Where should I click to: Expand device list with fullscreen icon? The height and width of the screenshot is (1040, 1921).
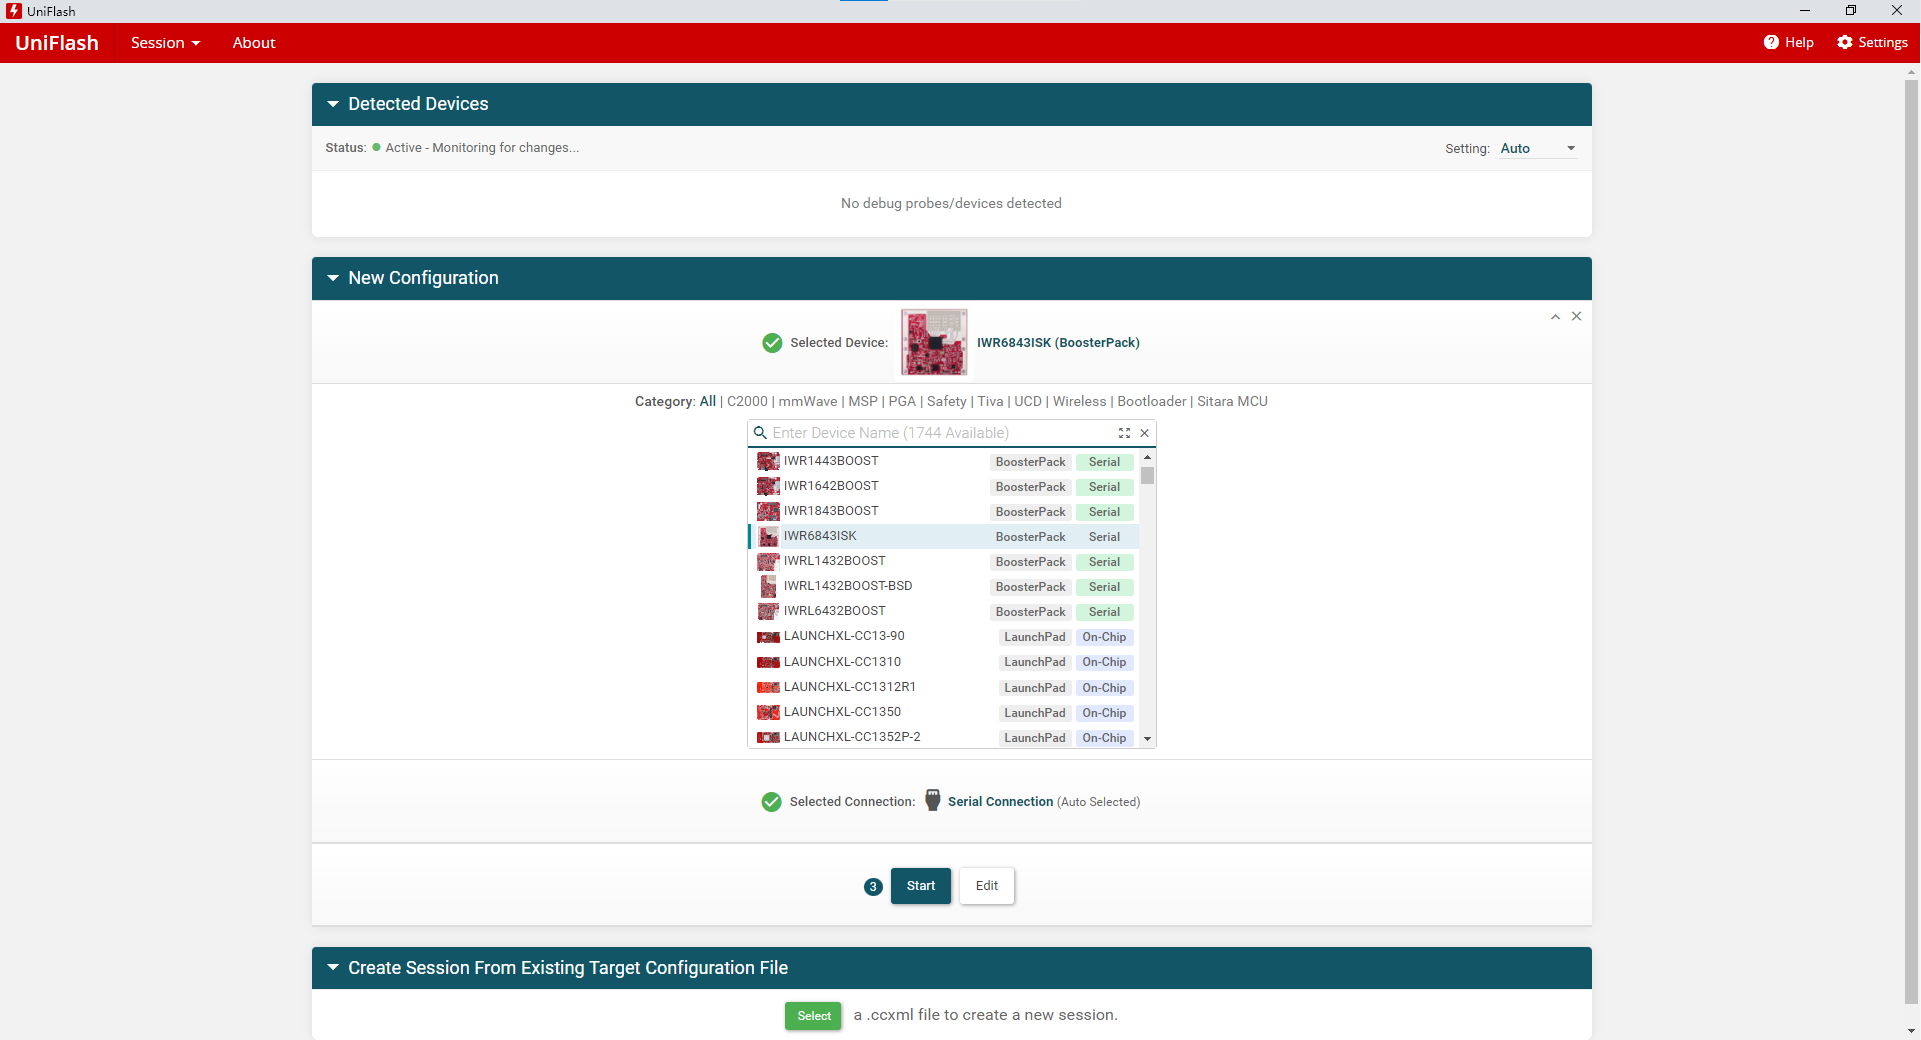tap(1124, 433)
